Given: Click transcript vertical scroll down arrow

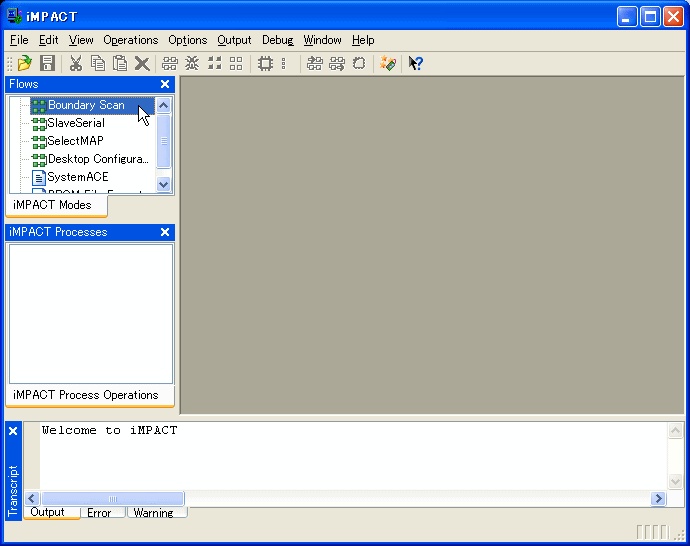Looking at the screenshot, I should pos(675,481).
